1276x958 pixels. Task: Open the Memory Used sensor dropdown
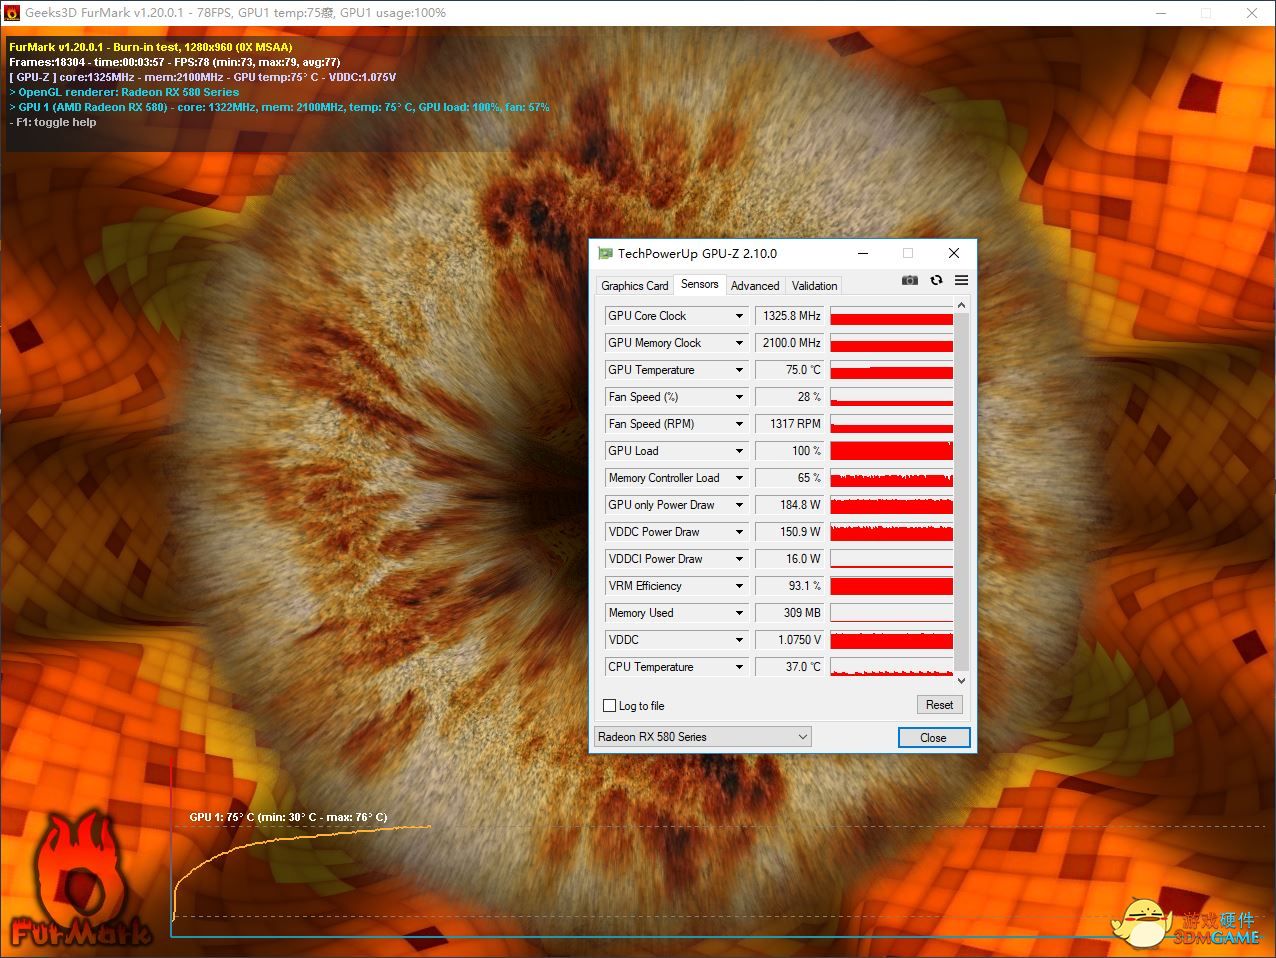(x=739, y=613)
